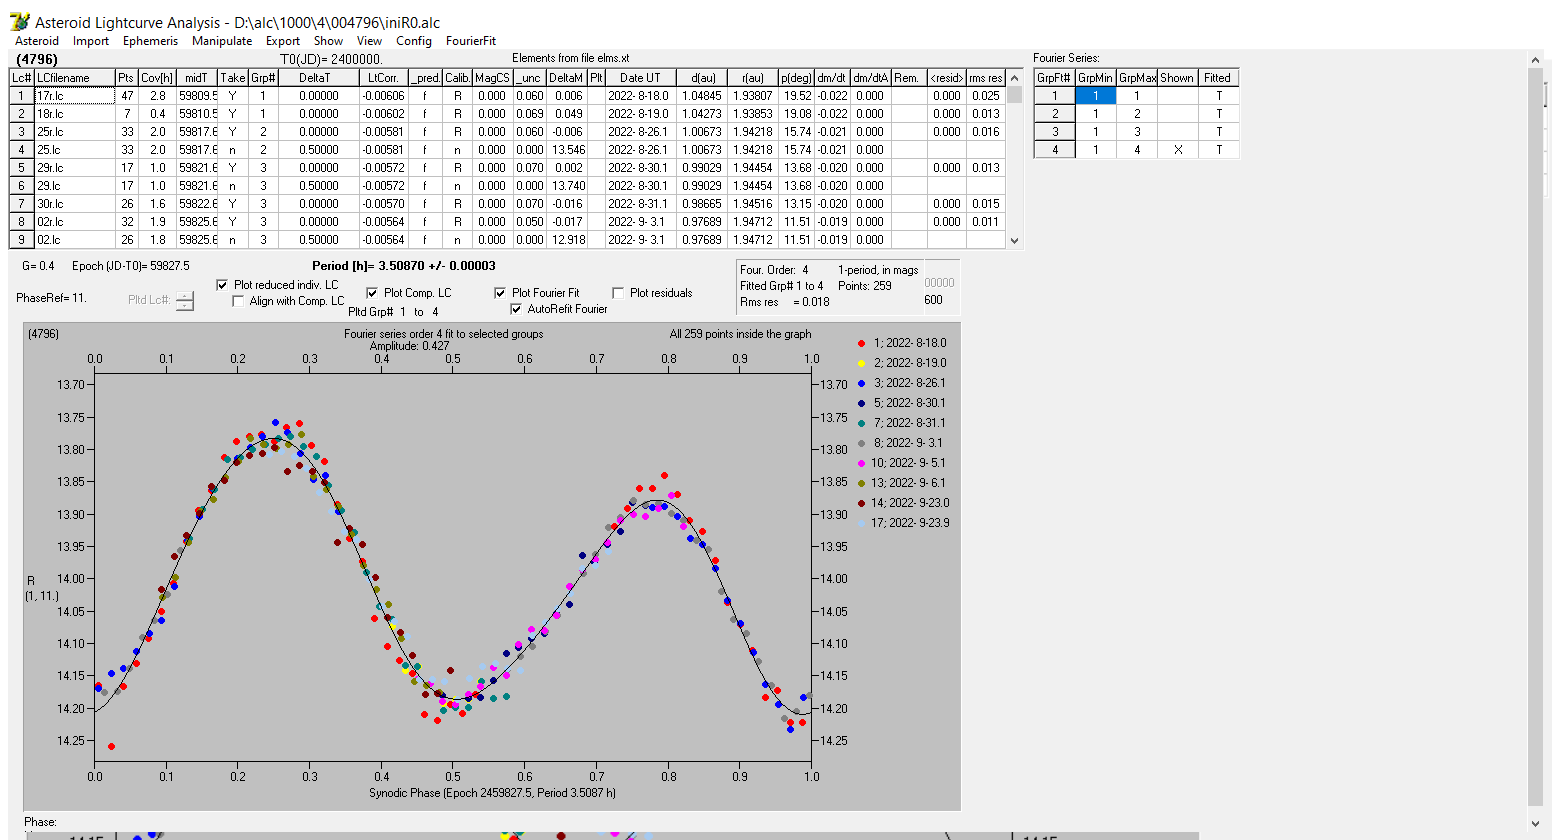Click the Shown X mark in row 4
The width and height of the screenshot is (1552, 840).
pyautogui.click(x=1178, y=150)
